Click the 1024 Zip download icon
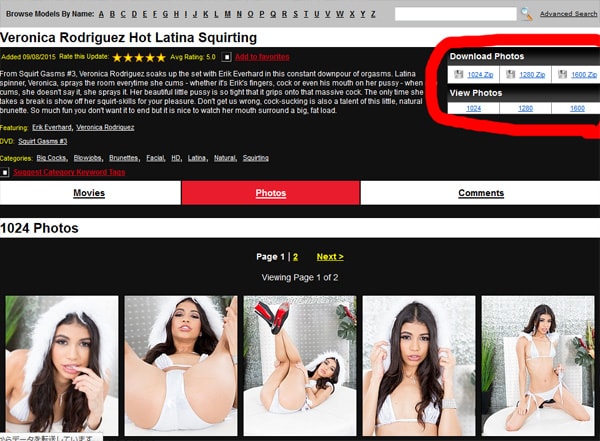The width and height of the screenshot is (600, 441). pos(459,74)
